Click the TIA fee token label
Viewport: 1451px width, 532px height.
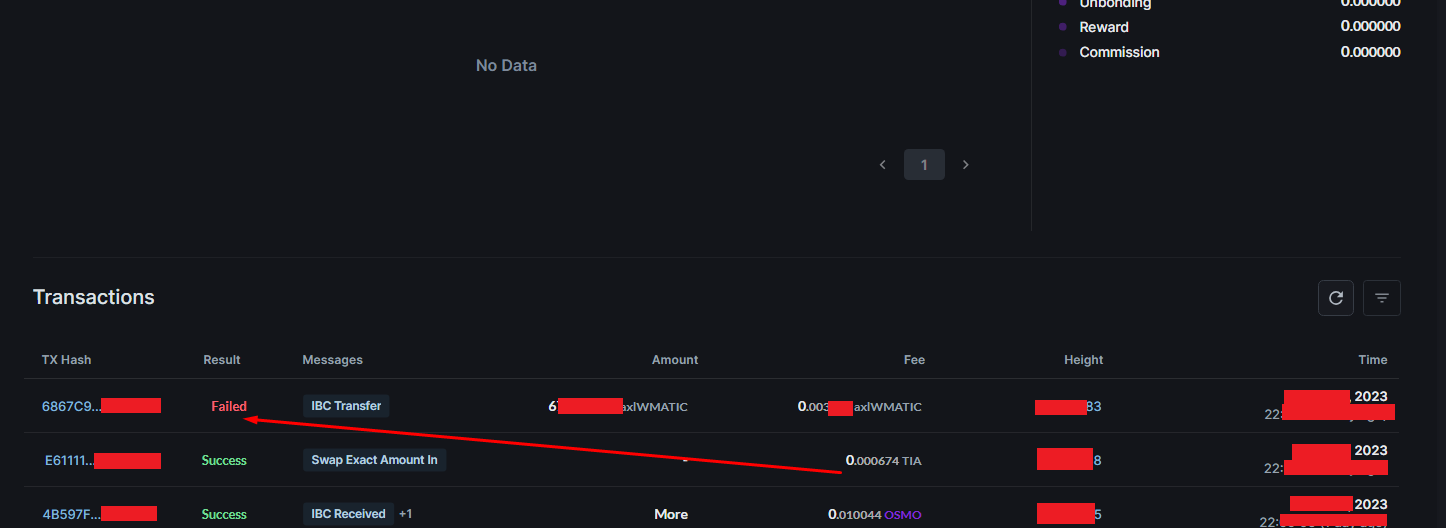[x=912, y=461]
